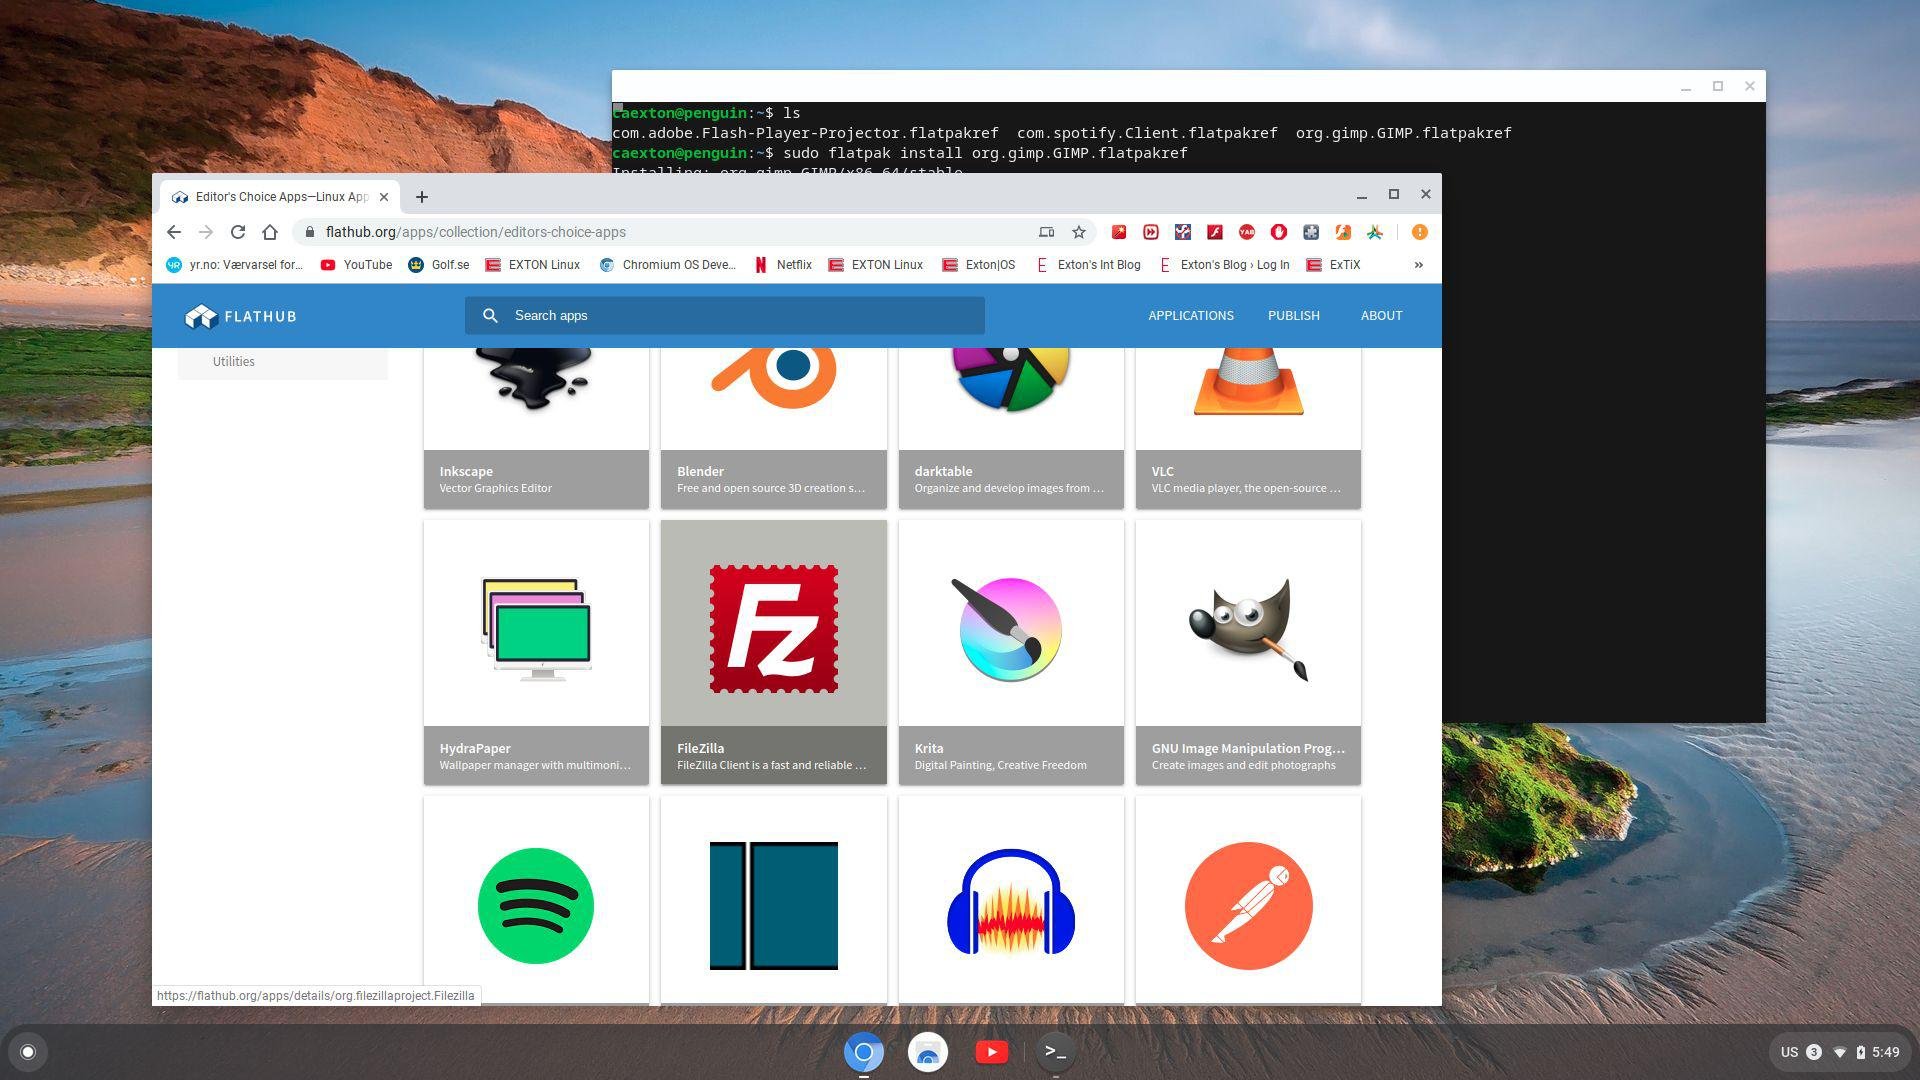Go to the PUBLISH page

point(1293,316)
